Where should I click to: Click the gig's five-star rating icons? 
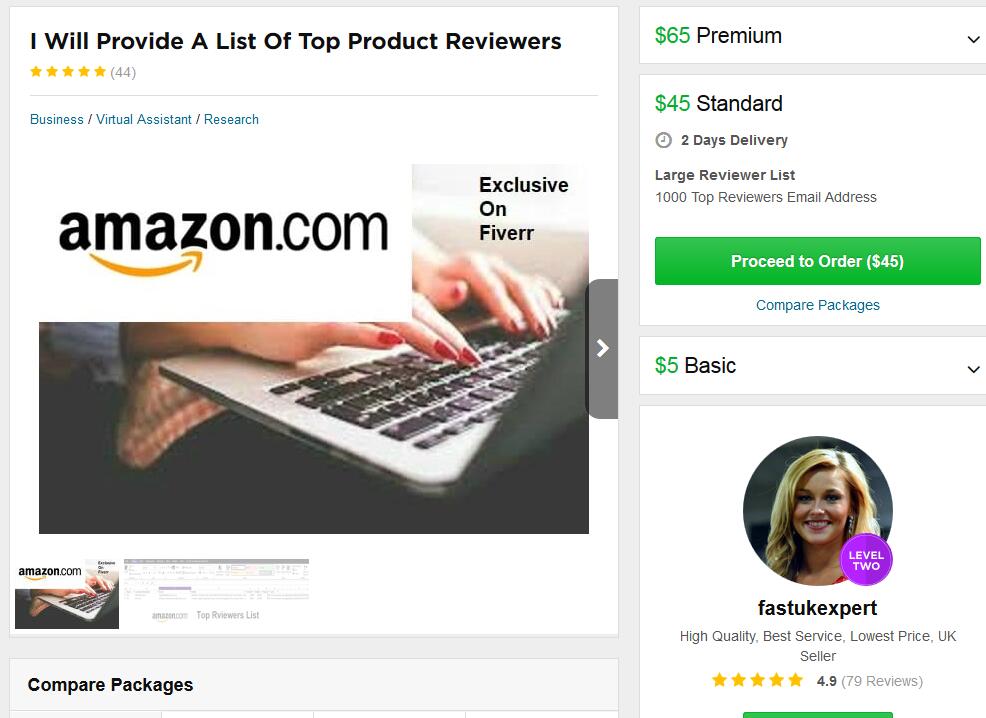click(x=68, y=72)
